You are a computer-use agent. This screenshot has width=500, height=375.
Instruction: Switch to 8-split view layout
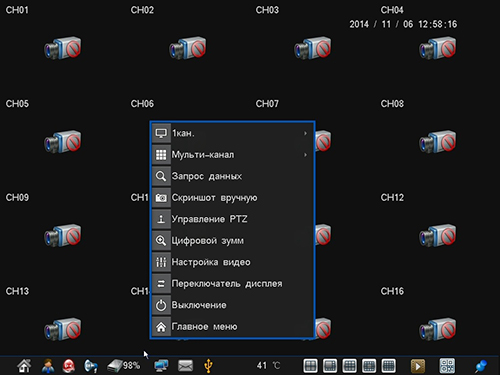[330, 366]
